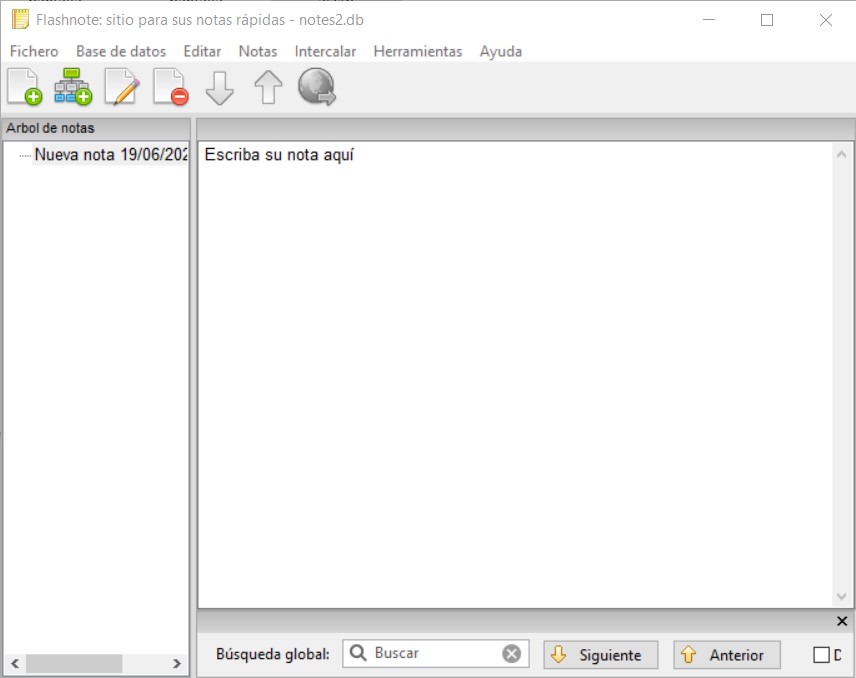Open the Herramientas menu
The image size is (856, 678).
(417, 51)
